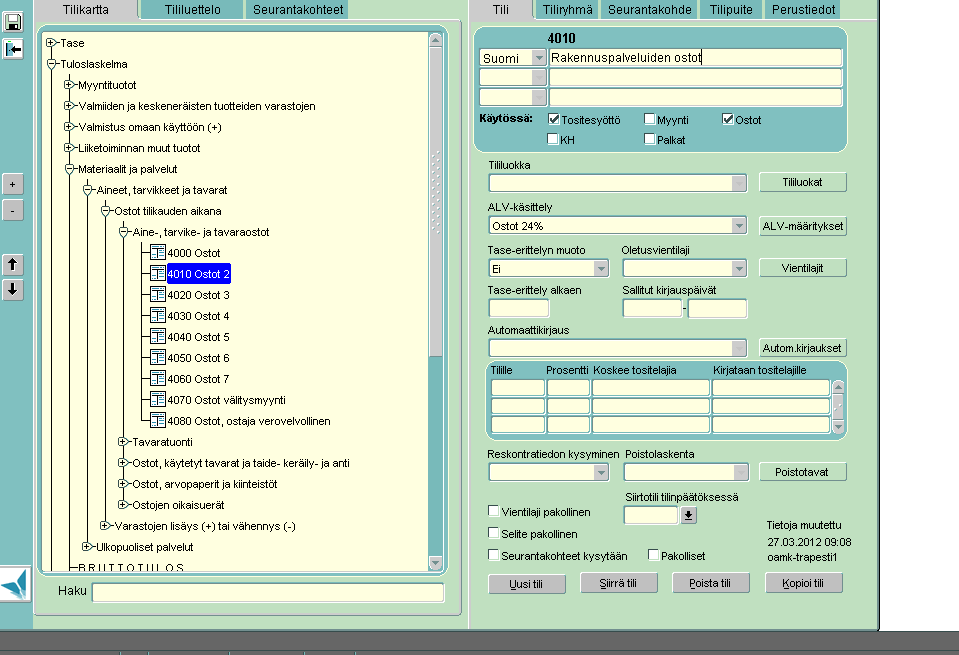Click the Uusi tili button
This screenshot has height=655, width=959.
tap(527, 583)
